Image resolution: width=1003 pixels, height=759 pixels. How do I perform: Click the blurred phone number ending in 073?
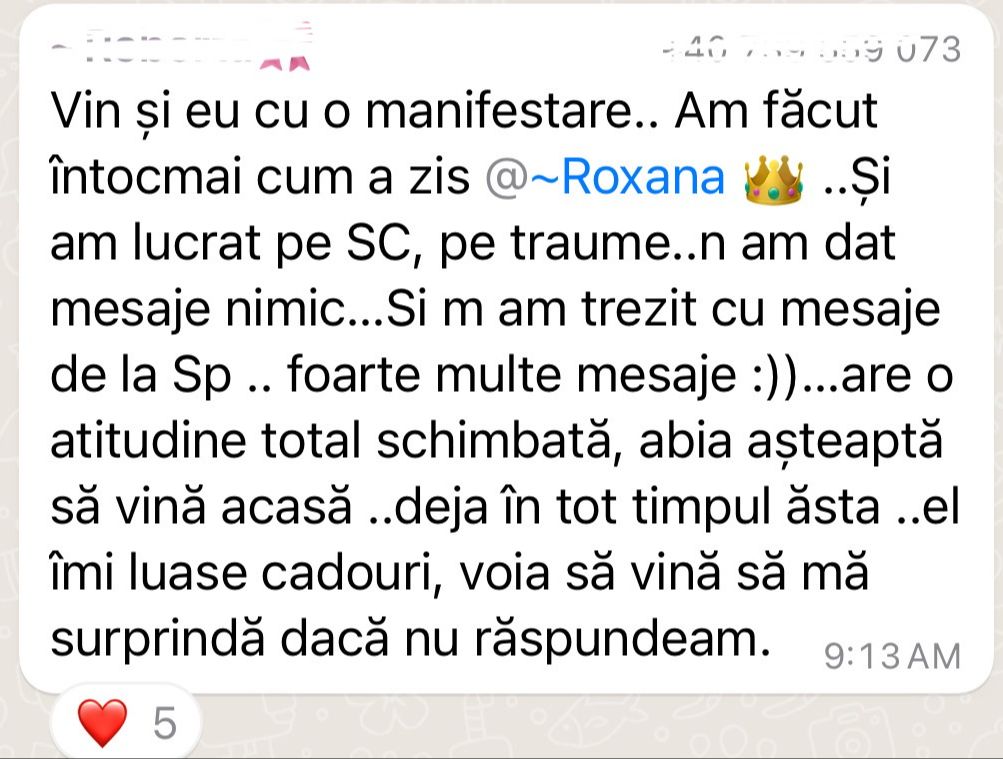point(811,49)
